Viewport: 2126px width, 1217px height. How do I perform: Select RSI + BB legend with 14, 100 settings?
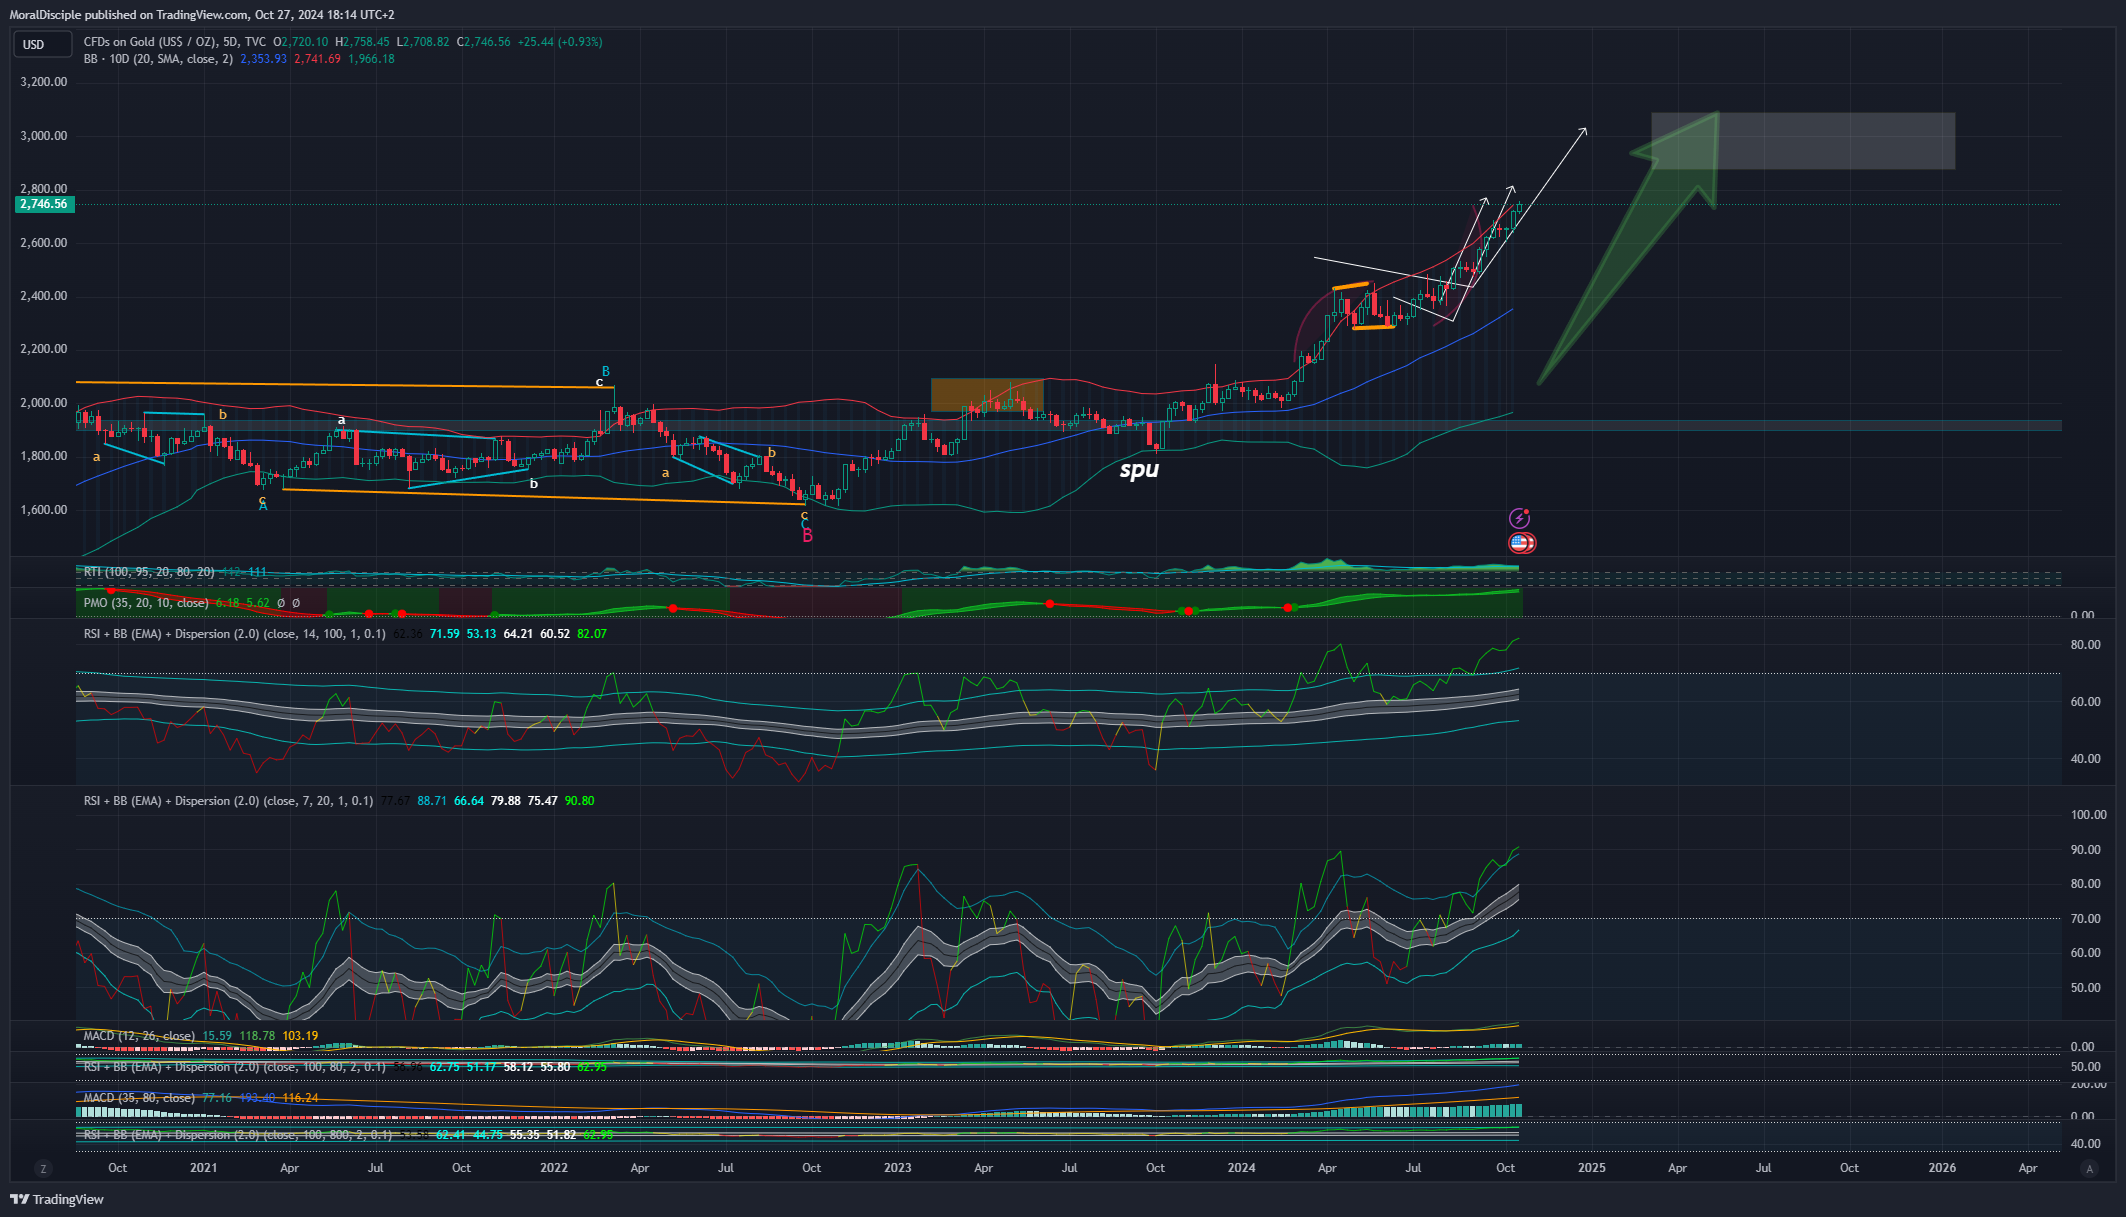point(234,634)
